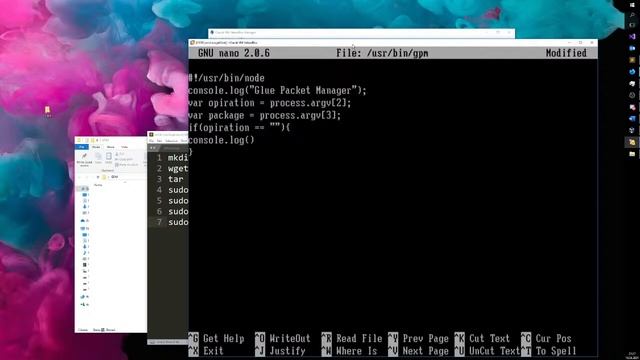Open File menu in Sublime Text window
Image resolution: width=640 pixels, height=360 pixels.
coord(151,141)
